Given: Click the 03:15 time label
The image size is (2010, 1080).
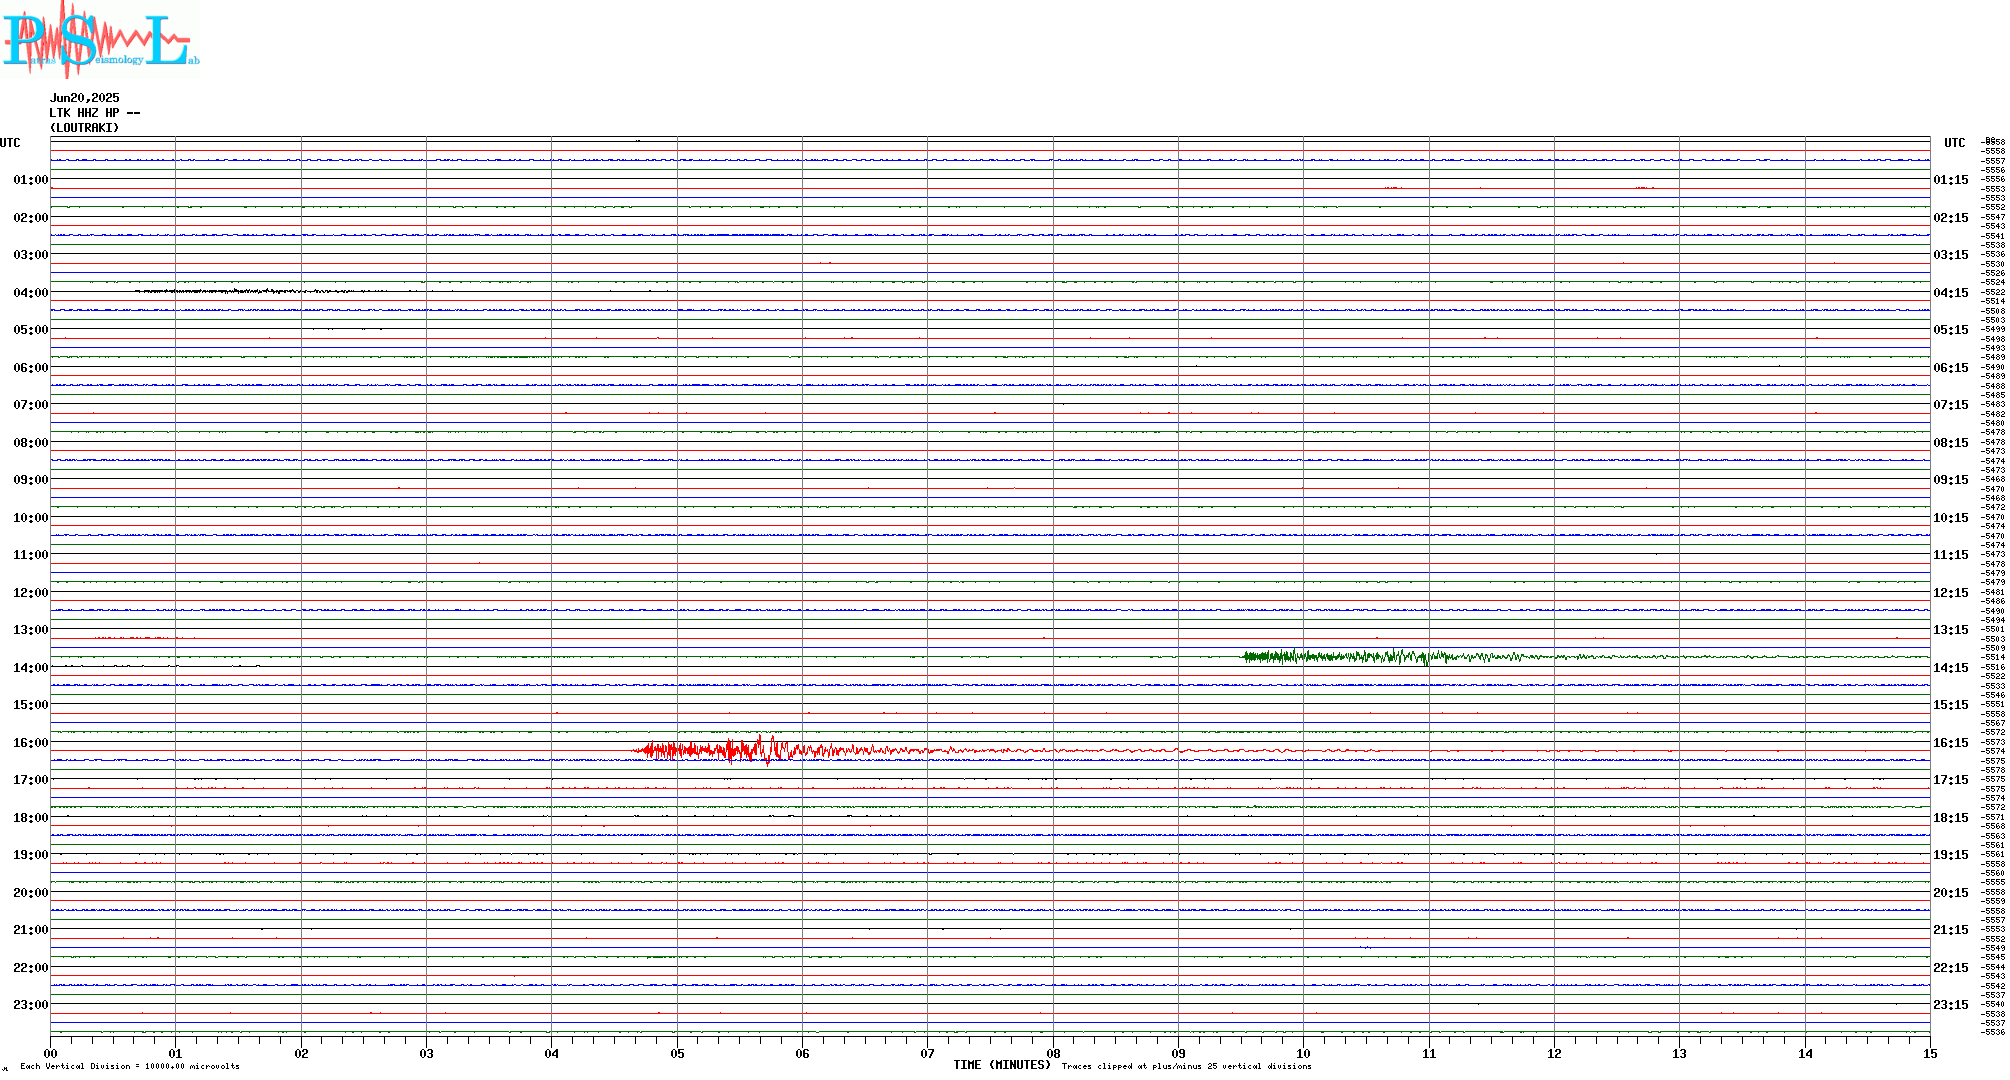Looking at the screenshot, I should click(1951, 255).
